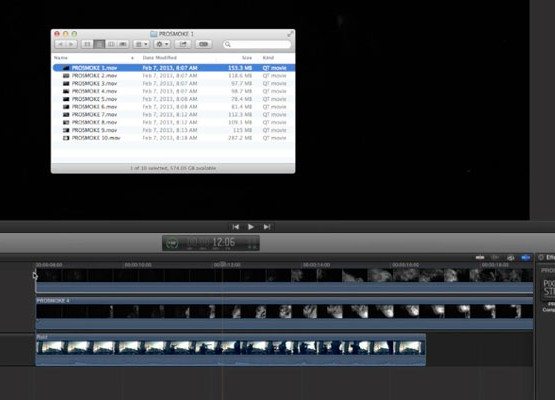Click the Finder share button
The width and height of the screenshot is (555, 400).
(x=183, y=44)
